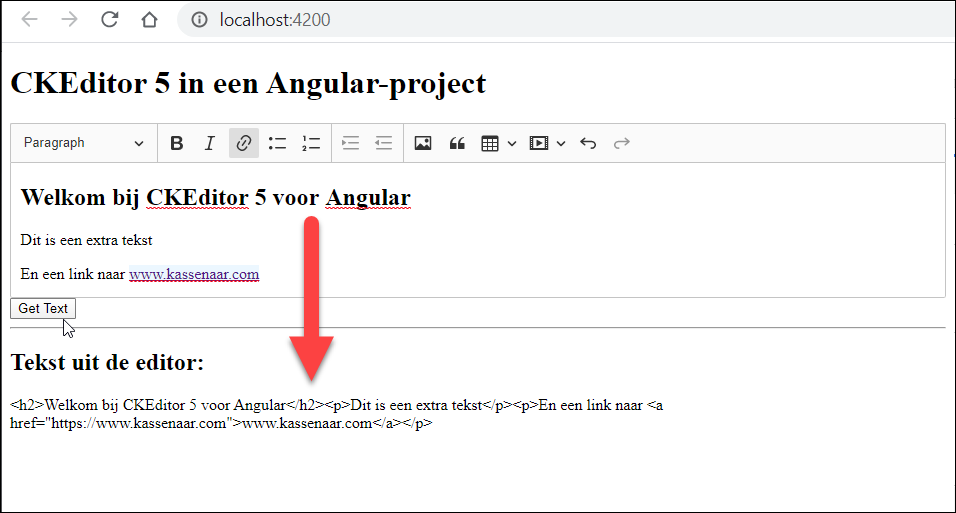Redo the last editor change

(x=621, y=143)
